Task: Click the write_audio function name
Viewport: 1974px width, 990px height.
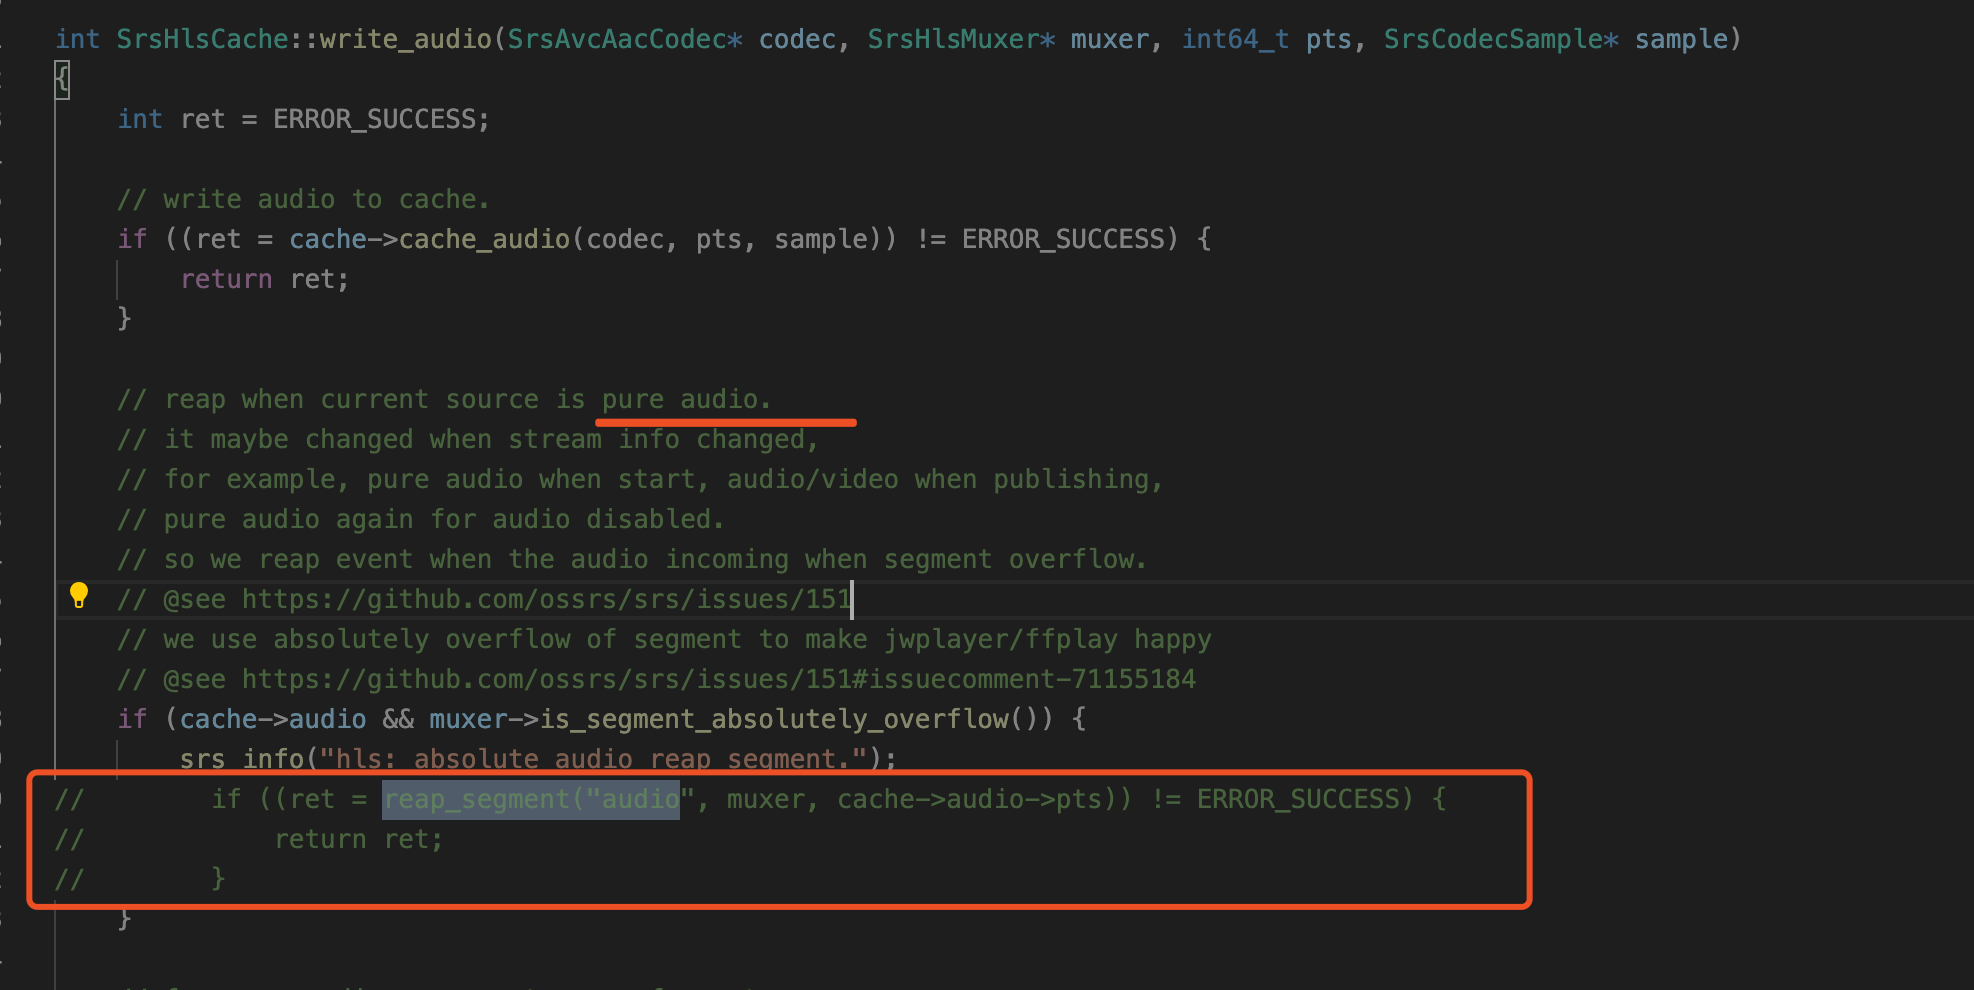Action: coord(405,39)
